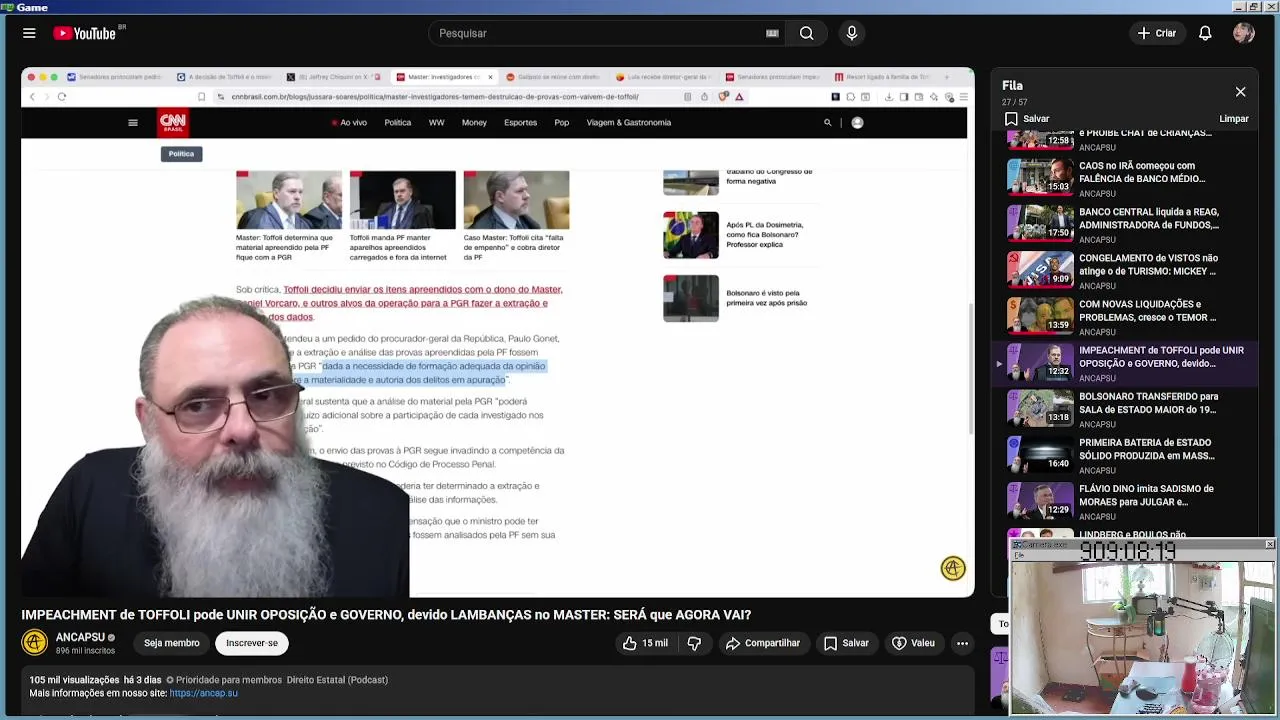
Task: Start voice search with microphone
Action: click(x=852, y=33)
